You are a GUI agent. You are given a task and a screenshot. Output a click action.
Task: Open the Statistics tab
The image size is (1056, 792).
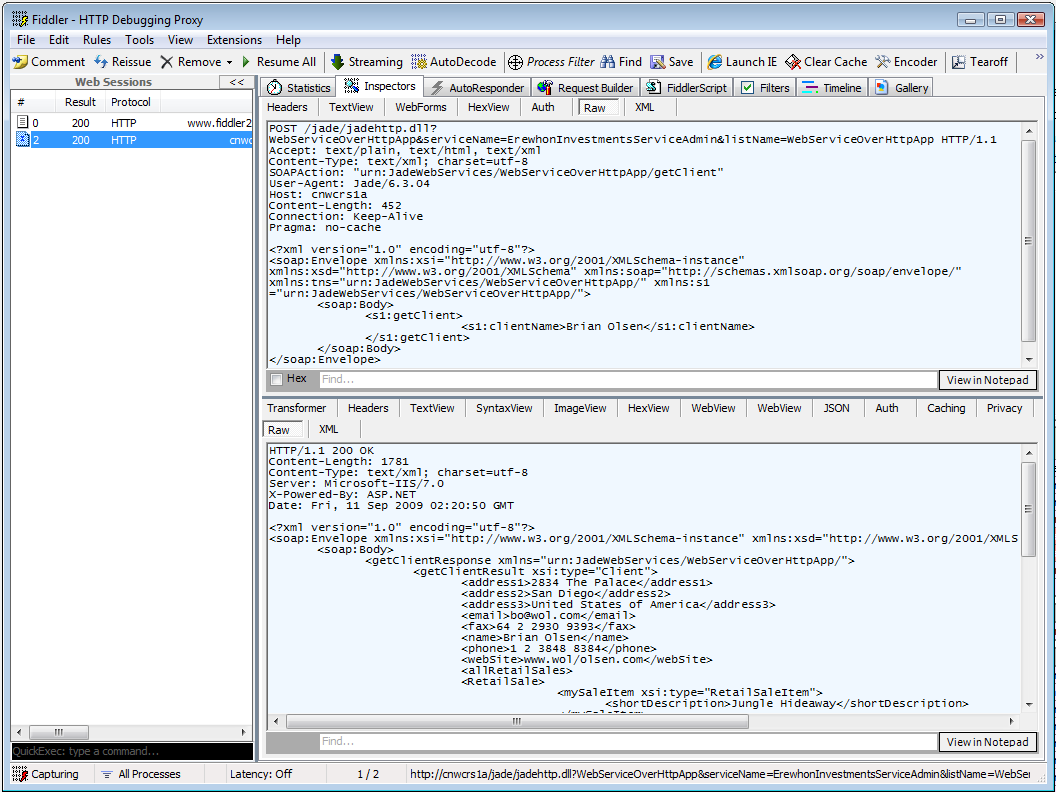[x=298, y=88]
